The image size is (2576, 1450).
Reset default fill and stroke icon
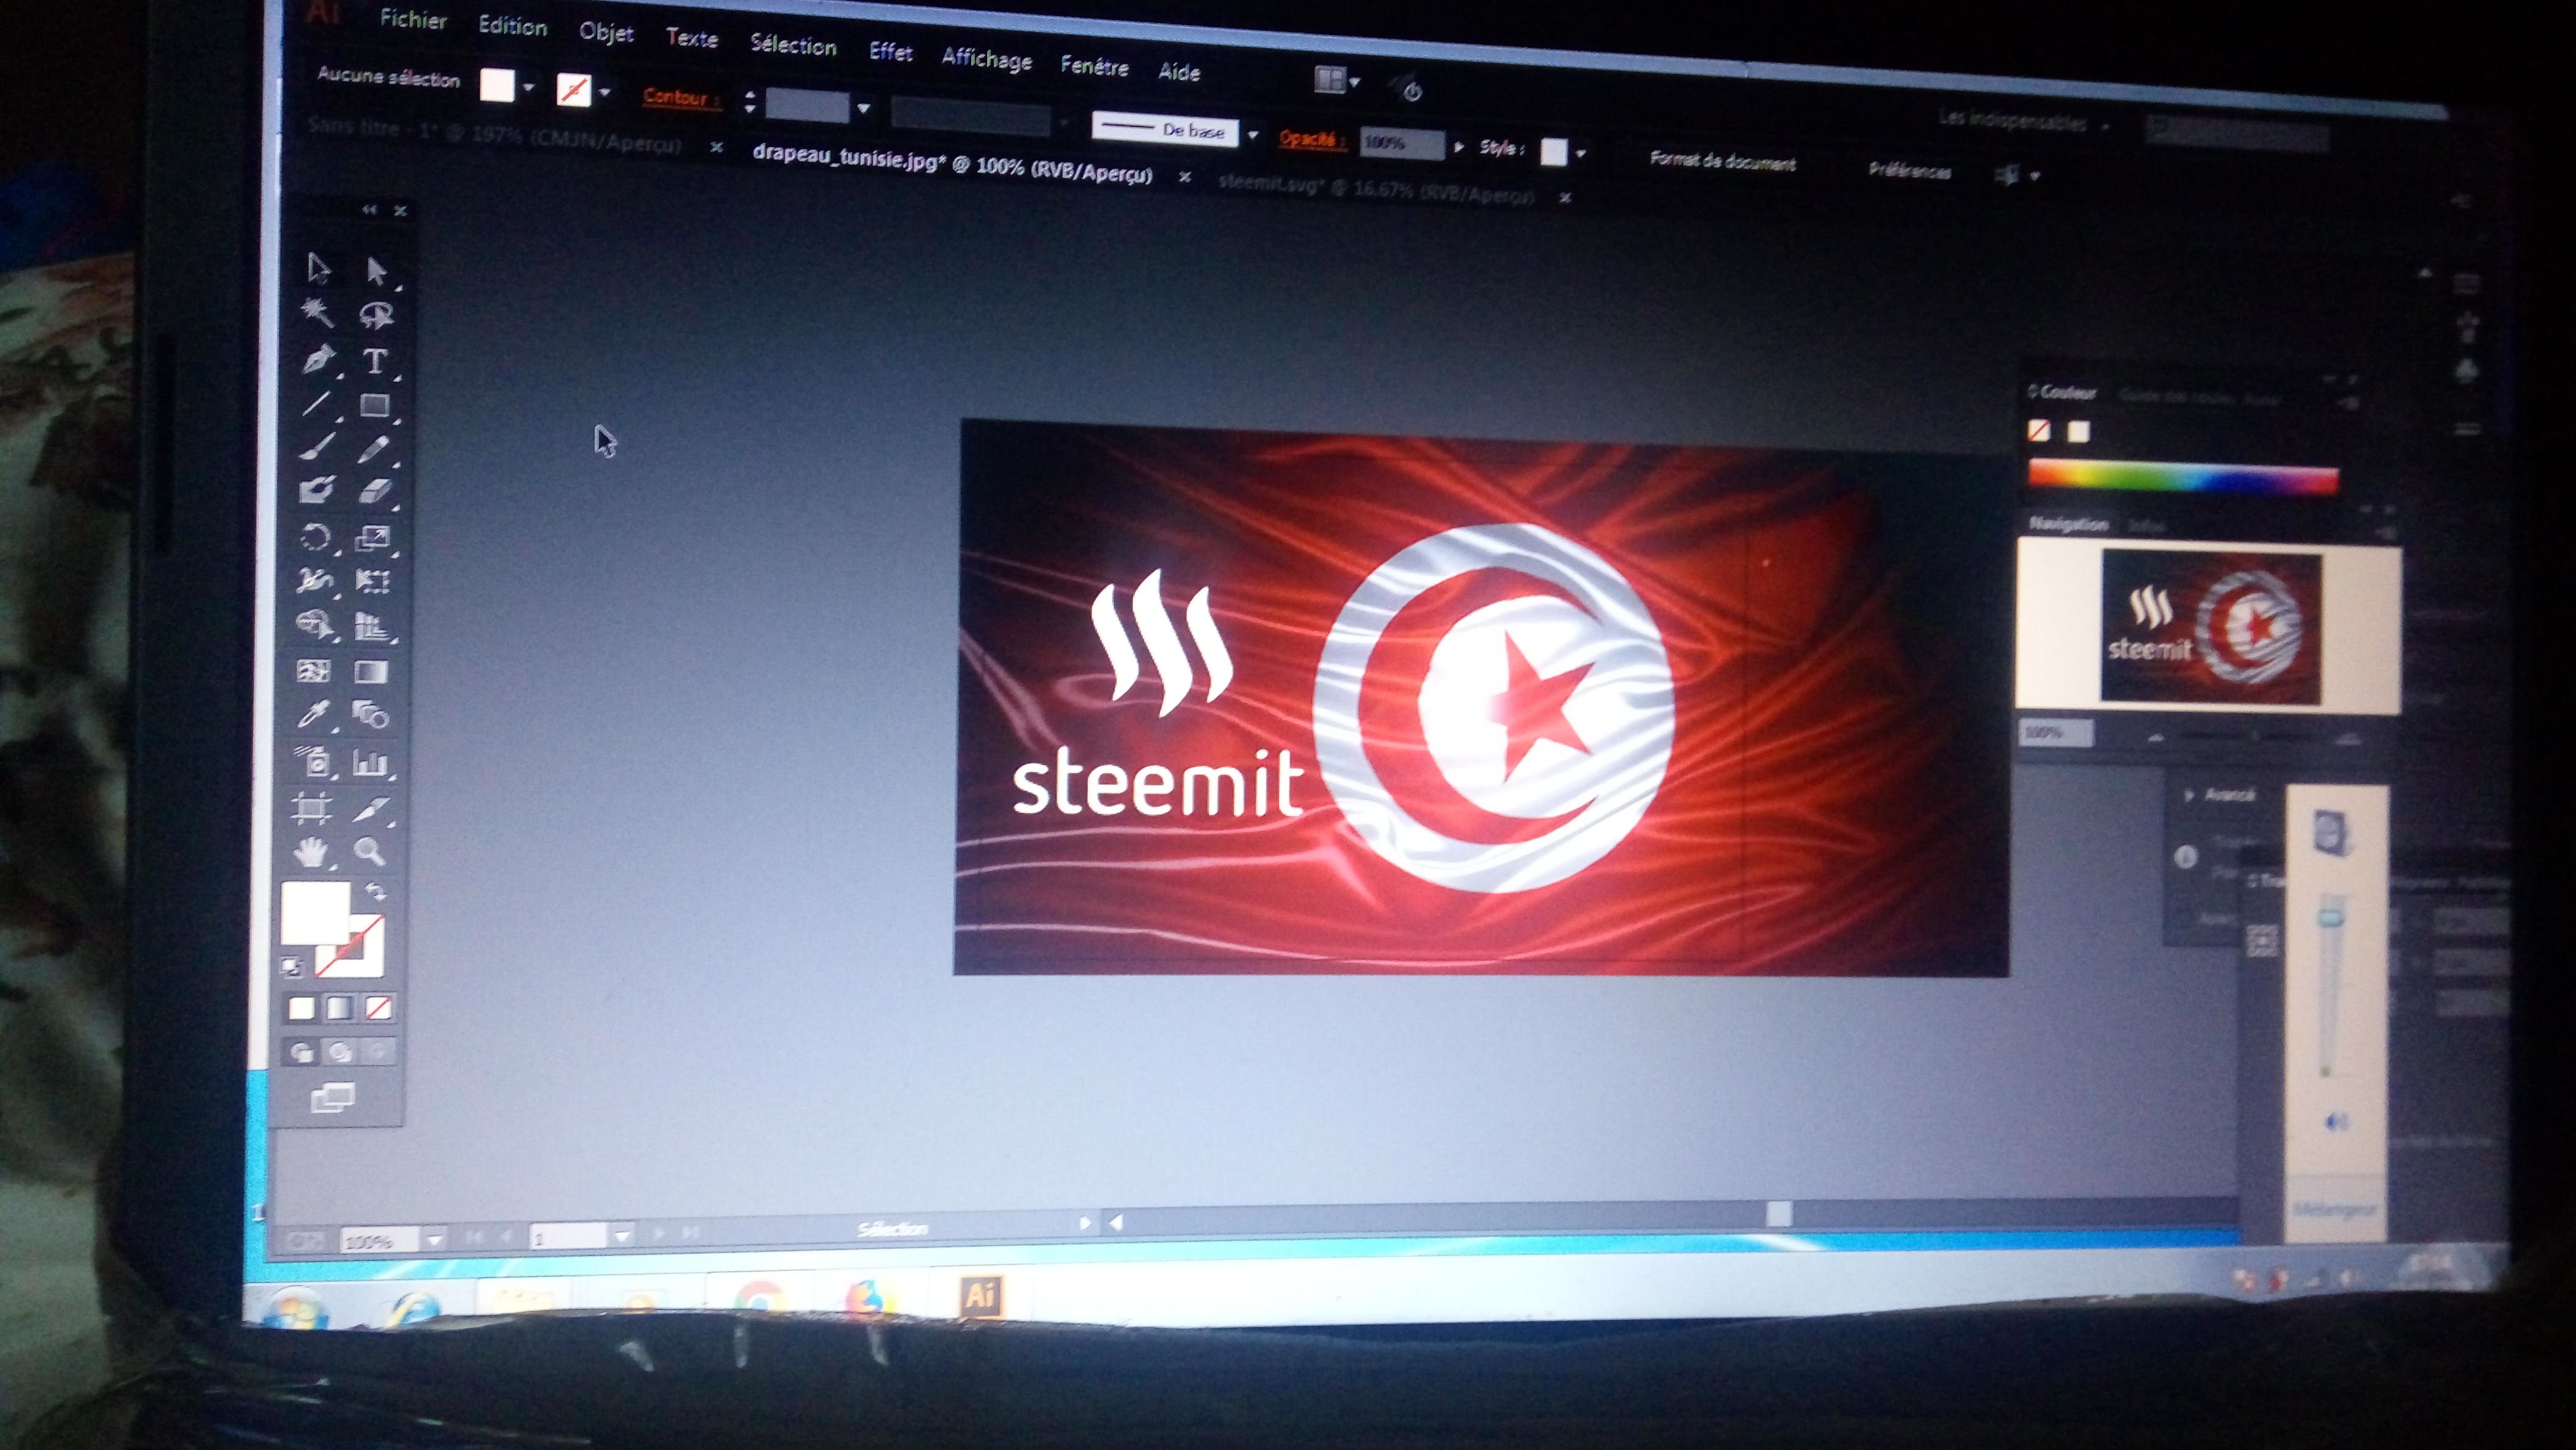tap(291, 966)
